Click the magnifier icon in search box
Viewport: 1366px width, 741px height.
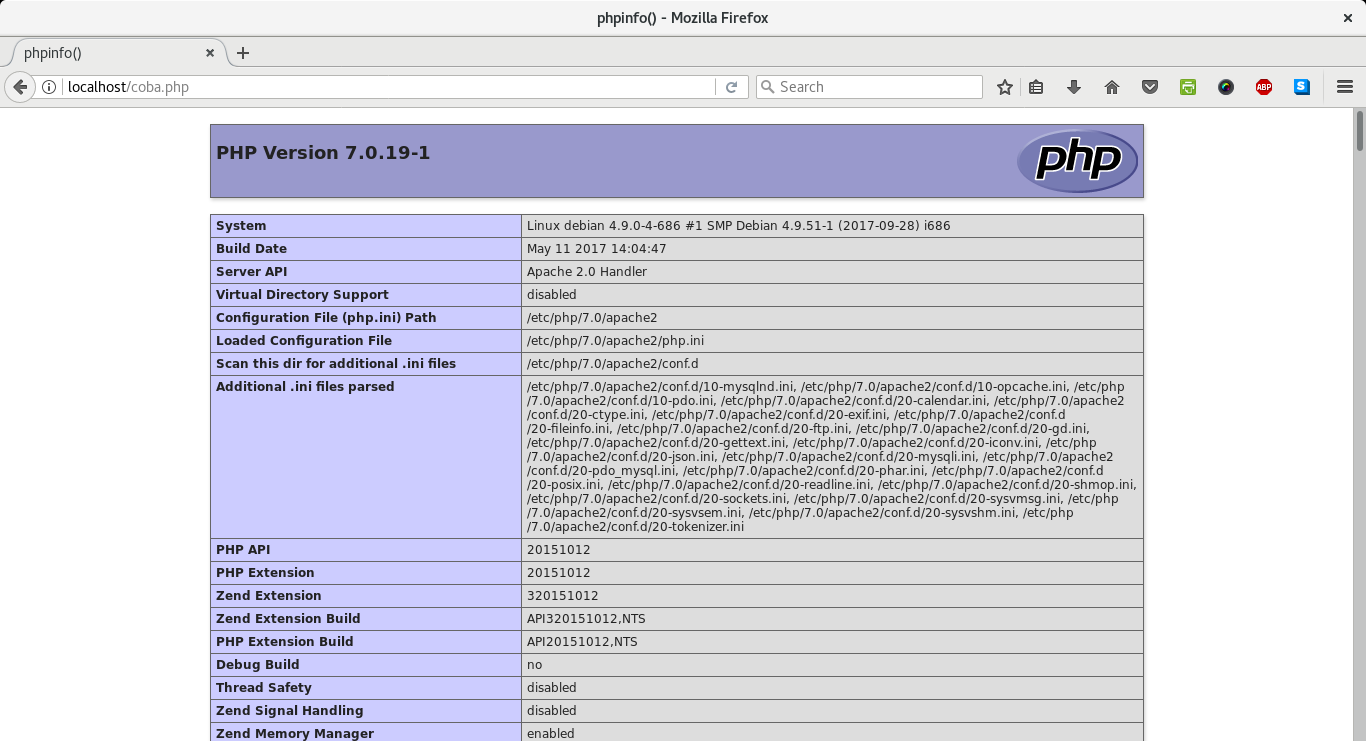768,87
